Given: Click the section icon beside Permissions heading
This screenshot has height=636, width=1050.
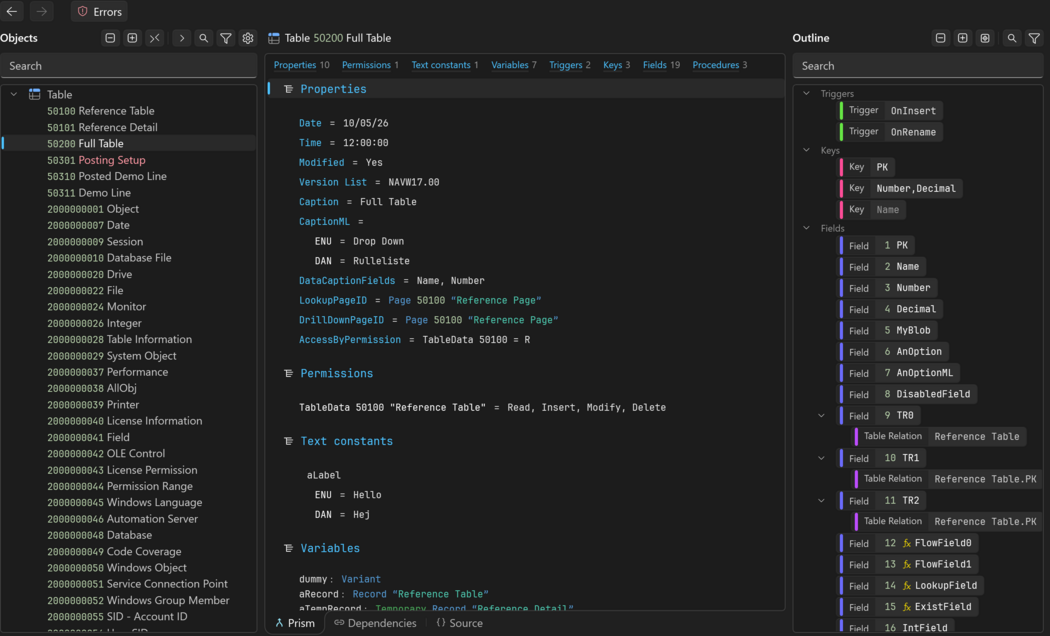Looking at the screenshot, I should 289,374.
